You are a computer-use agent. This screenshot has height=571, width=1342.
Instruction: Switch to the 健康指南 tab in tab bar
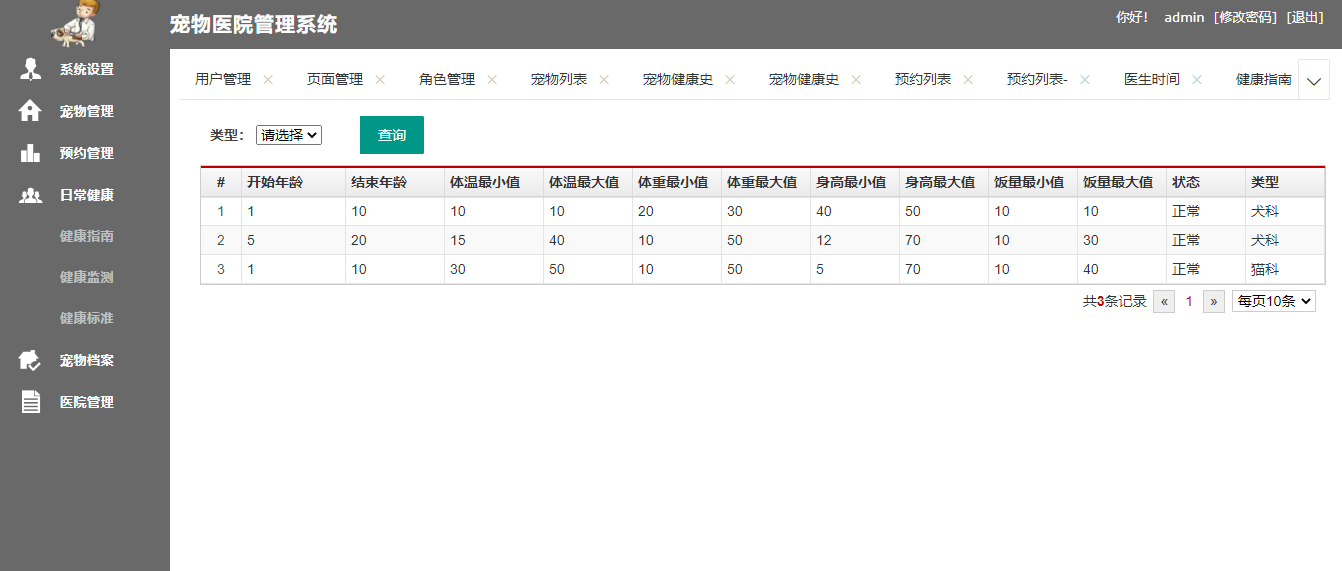1264,79
